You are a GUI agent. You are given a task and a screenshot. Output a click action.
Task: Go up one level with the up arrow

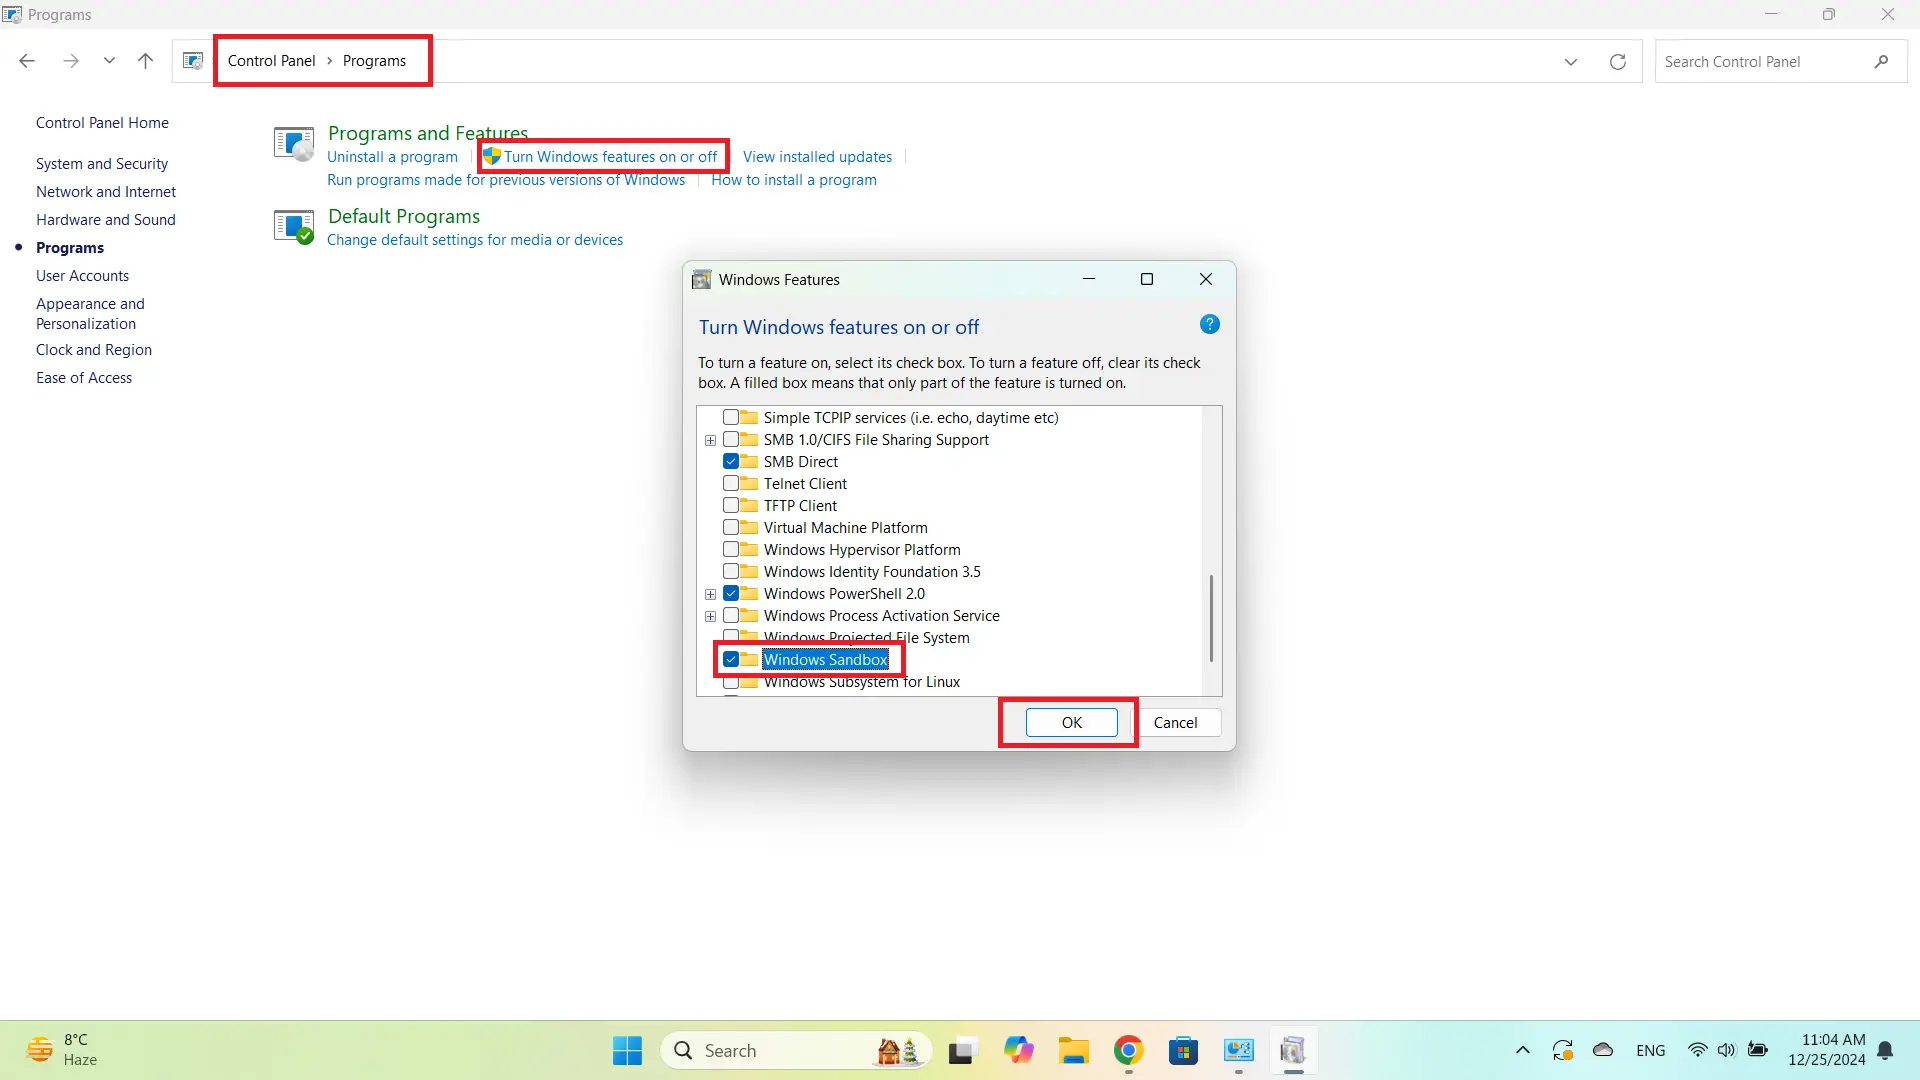145,61
